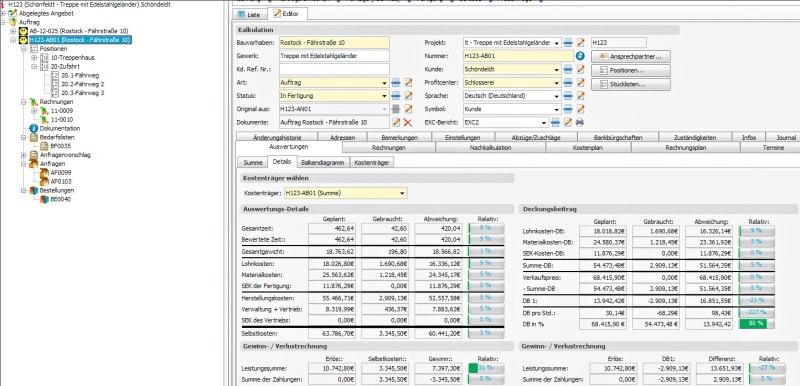800x386 pixels.
Task: Click the pencil edit icon next to Projekt
Action: pos(581,43)
